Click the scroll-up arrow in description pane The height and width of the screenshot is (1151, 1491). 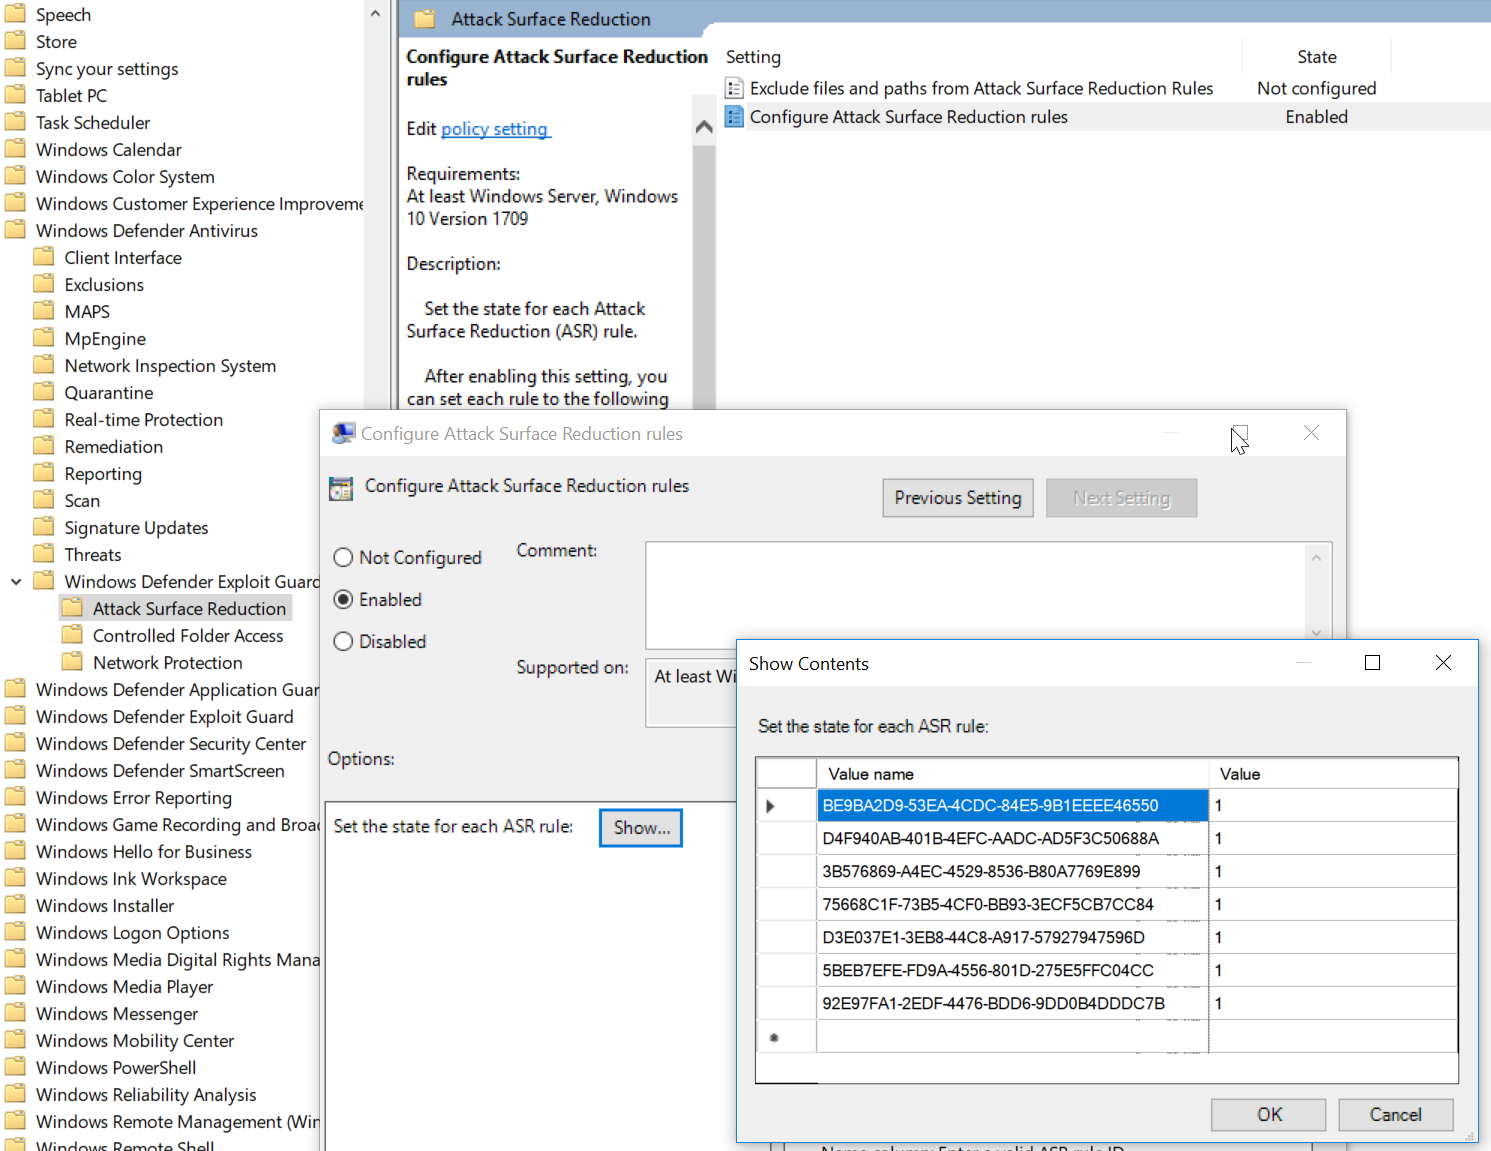tap(704, 127)
